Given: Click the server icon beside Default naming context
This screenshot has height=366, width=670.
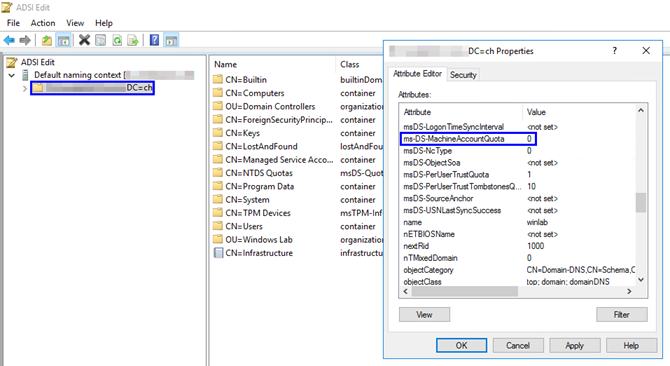Looking at the screenshot, I should (x=25, y=75).
